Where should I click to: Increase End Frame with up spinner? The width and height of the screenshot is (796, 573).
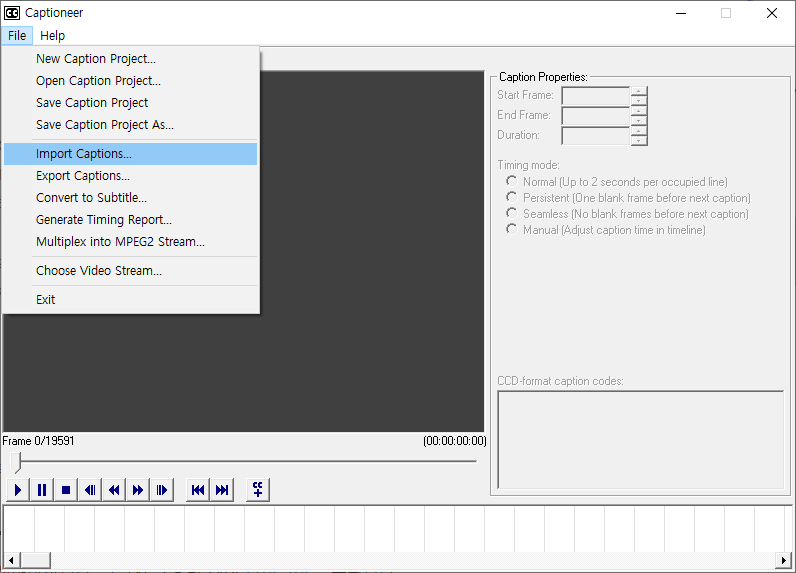point(639,111)
